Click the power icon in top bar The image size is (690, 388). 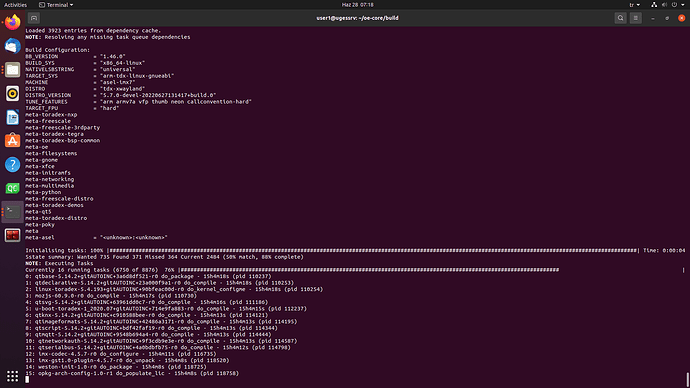tap(674, 5)
